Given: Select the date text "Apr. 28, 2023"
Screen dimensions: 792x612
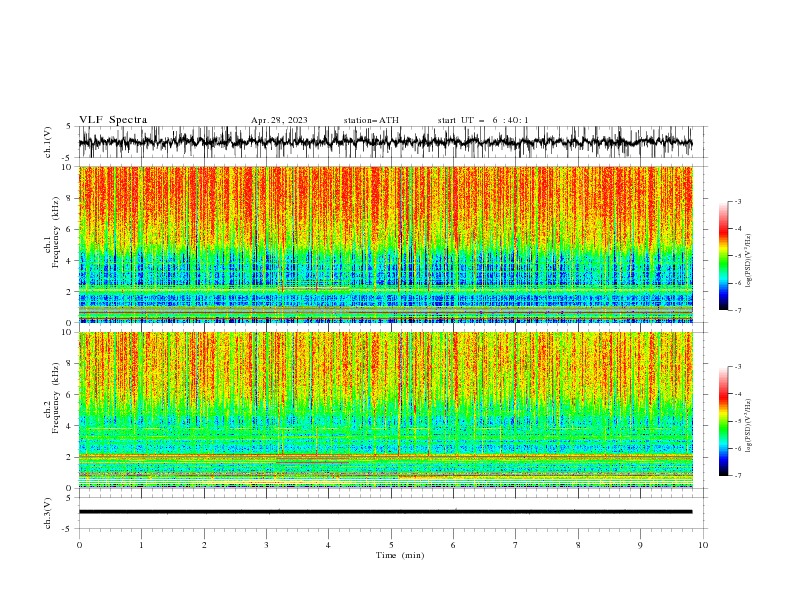Looking at the screenshot, I should tap(279, 120).
